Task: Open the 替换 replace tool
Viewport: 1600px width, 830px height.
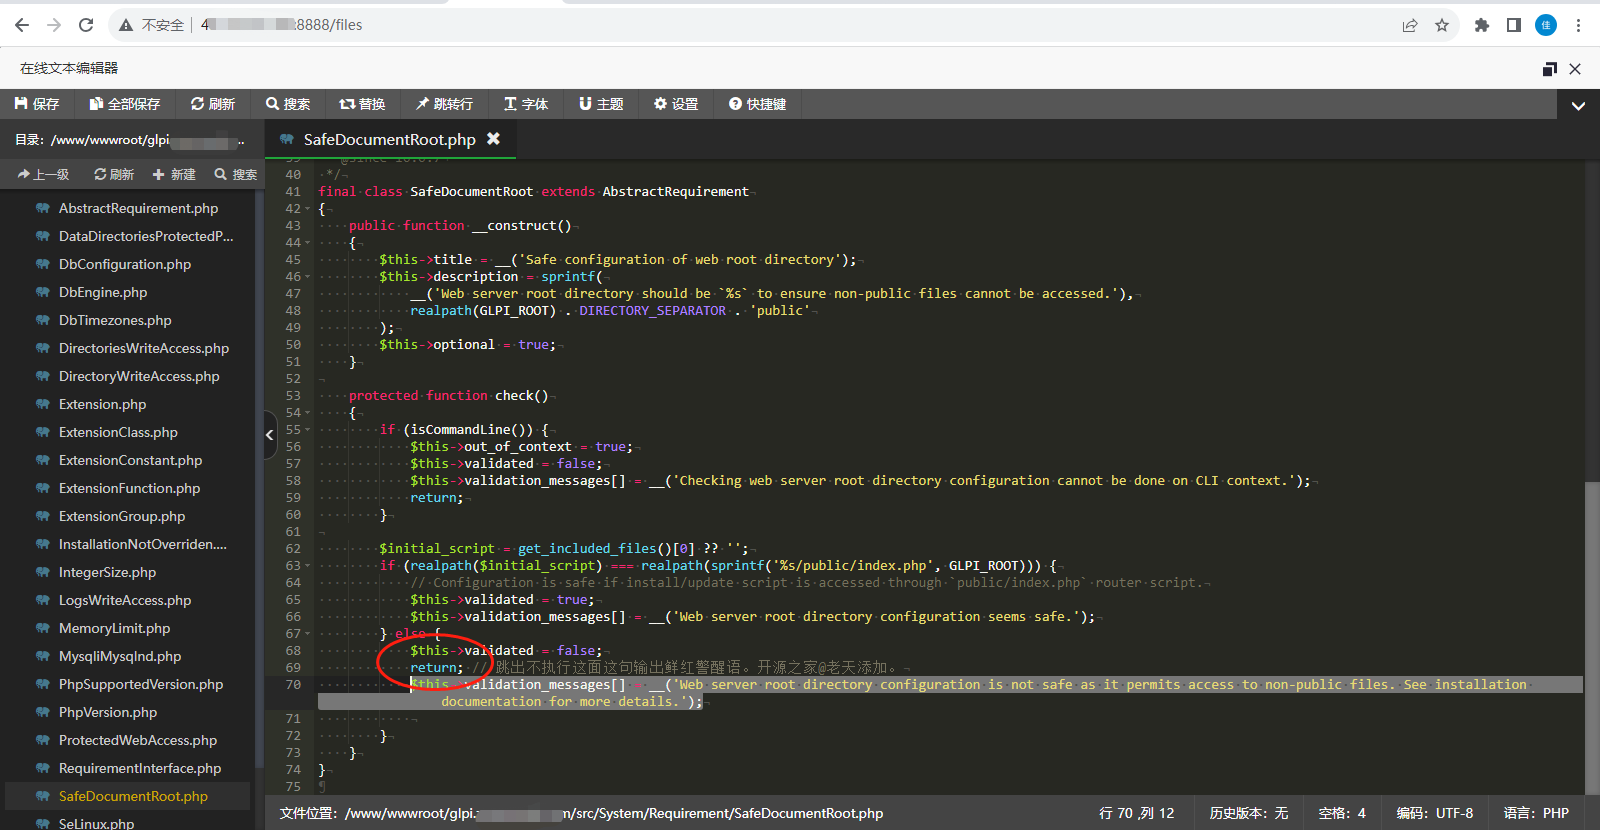Action: click(x=362, y=104)
